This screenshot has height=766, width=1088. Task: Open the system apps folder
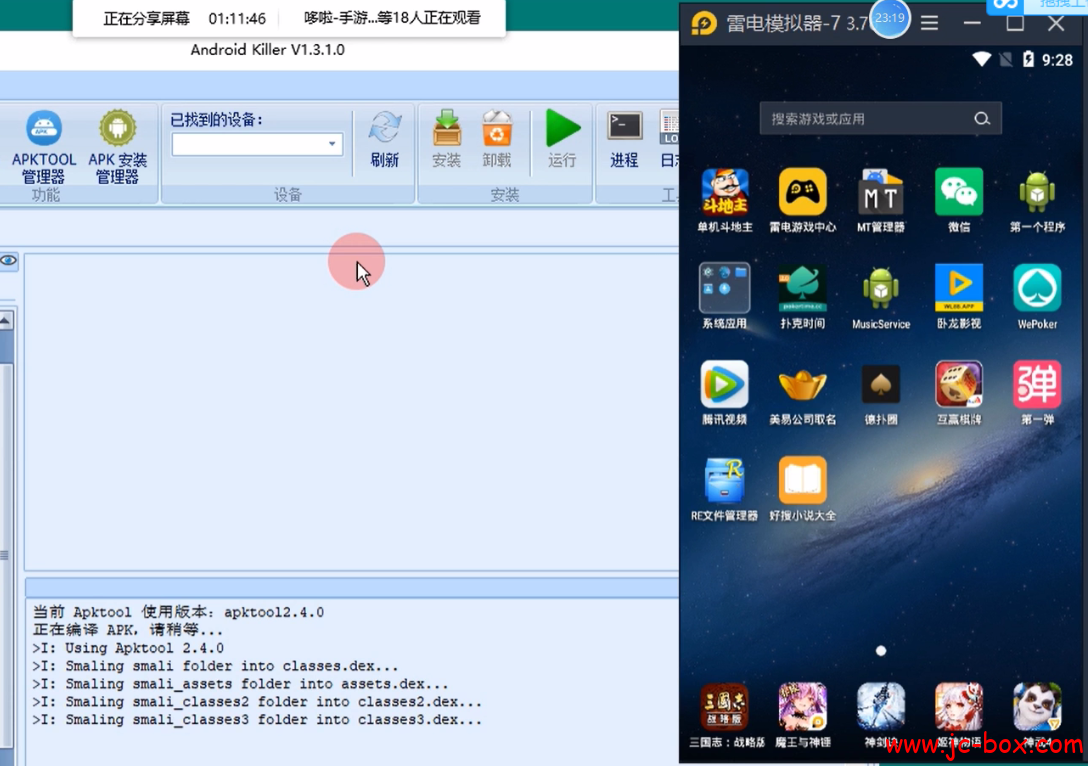725,290
